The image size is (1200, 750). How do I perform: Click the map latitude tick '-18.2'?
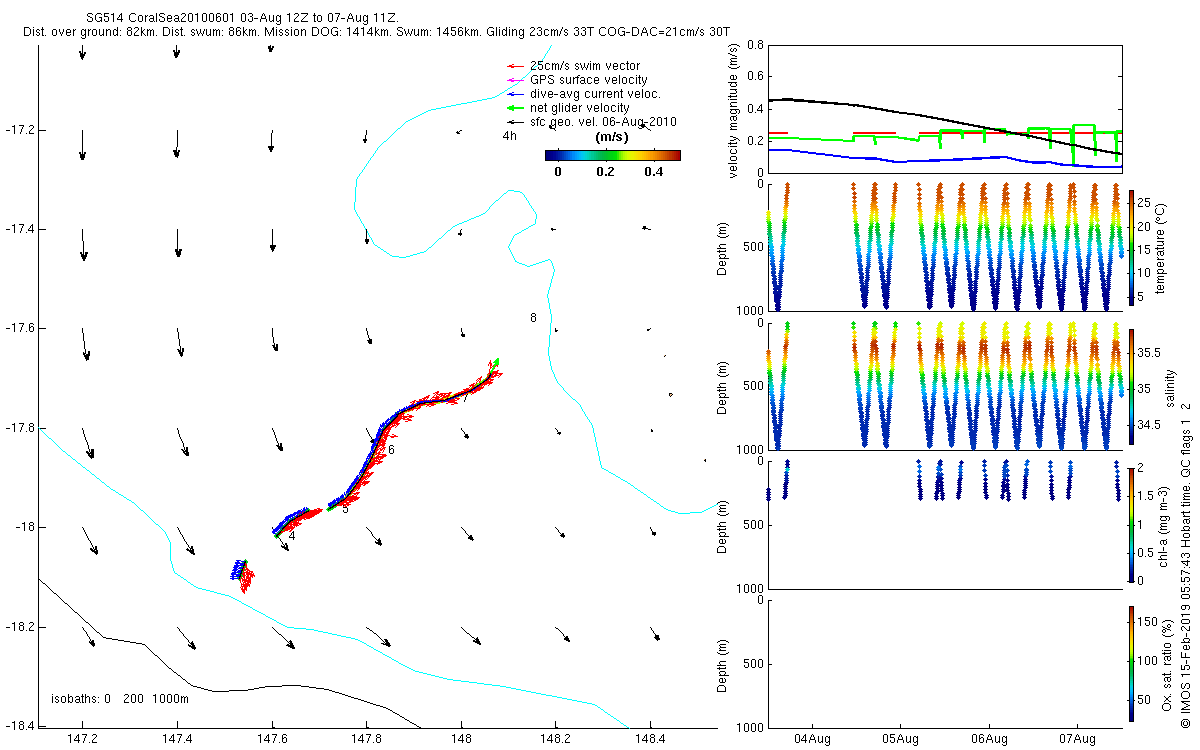[19, 627]
